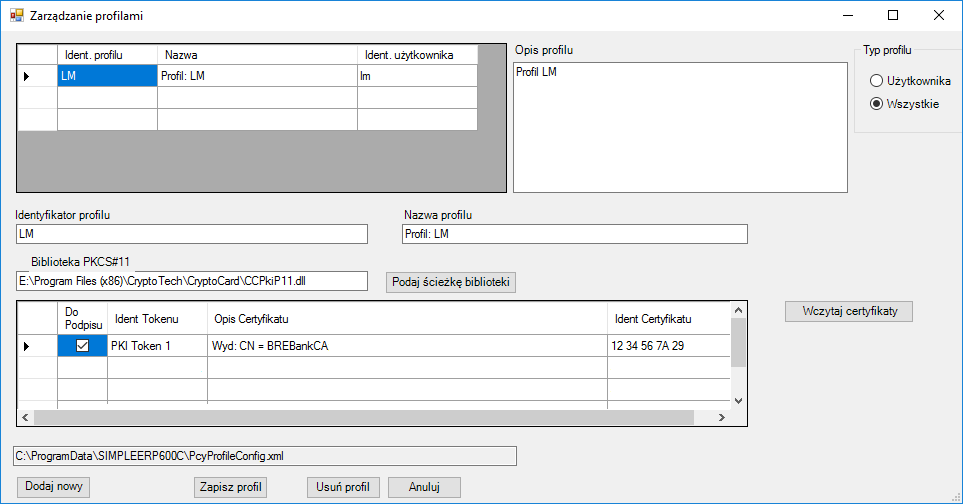Screen dimensions: 964x504
Task: Click the certificate grid horizontal scrollbar thumb
Action: click(364, 417)
